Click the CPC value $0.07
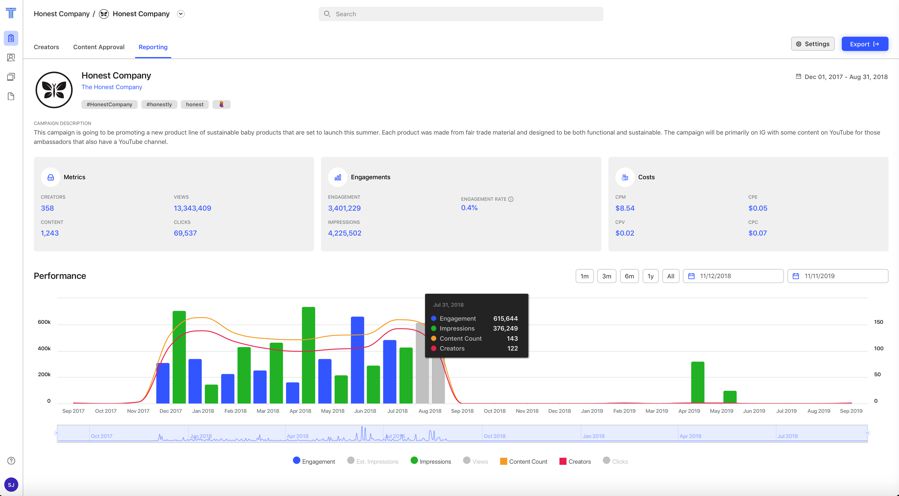 point(757,233)
